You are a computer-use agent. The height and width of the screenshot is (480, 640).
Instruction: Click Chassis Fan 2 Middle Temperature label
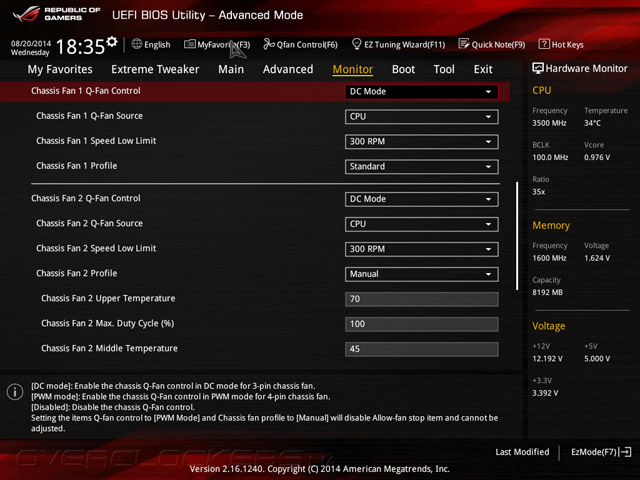point(109,348)
